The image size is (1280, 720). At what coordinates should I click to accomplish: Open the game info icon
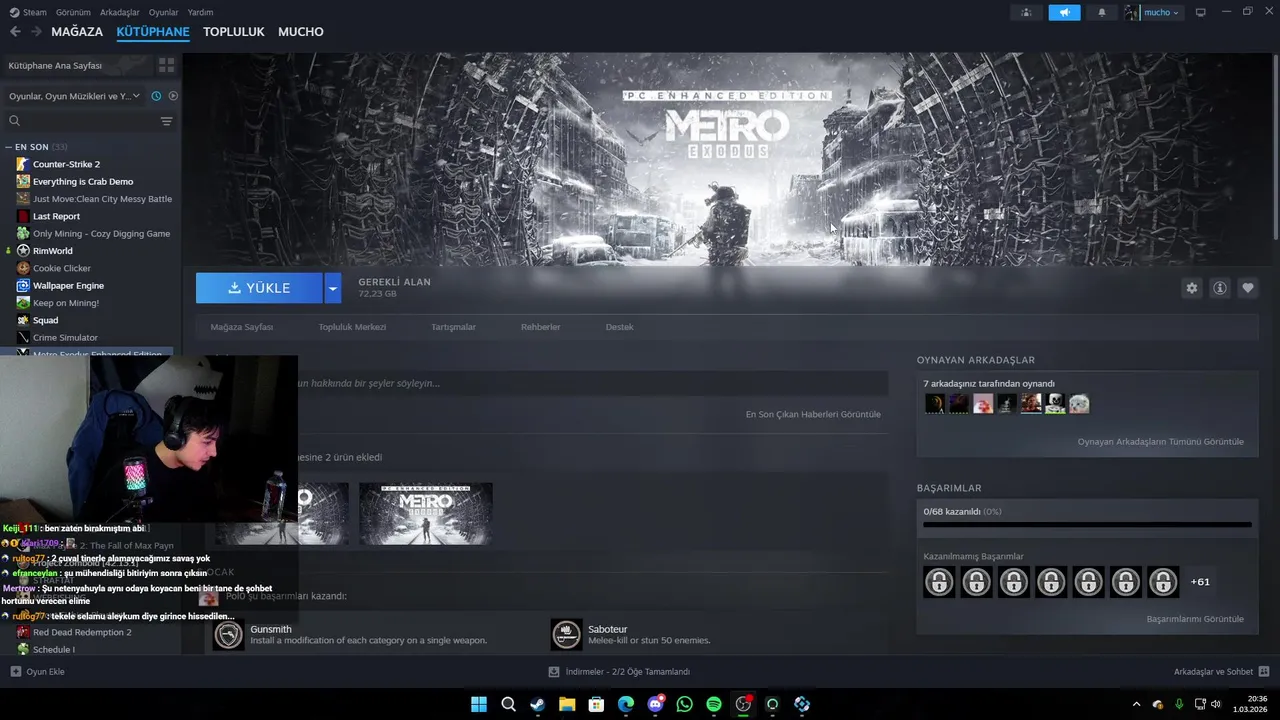coord(1219,288)
